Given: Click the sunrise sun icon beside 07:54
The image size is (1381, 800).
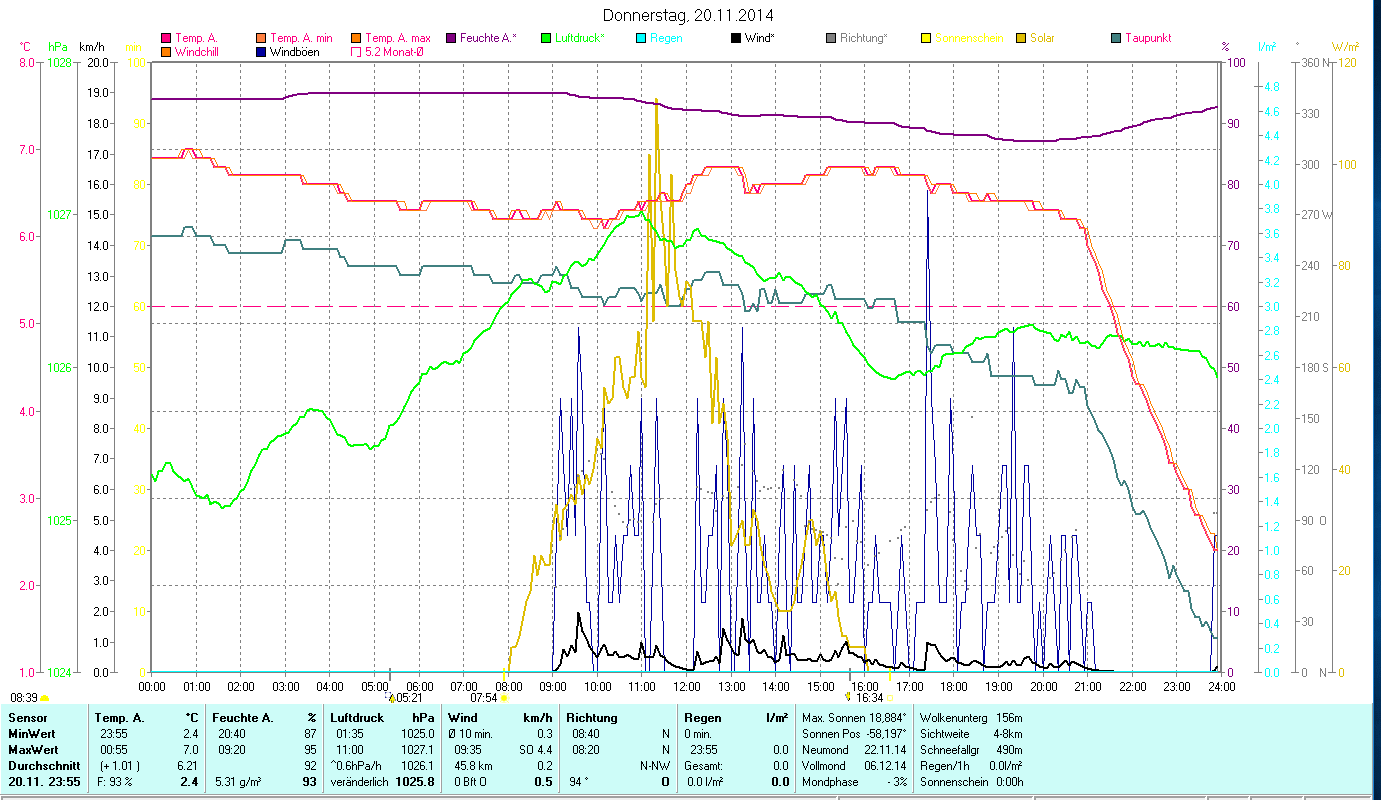Looking at the screenshot, I should (x=504, y=699).
